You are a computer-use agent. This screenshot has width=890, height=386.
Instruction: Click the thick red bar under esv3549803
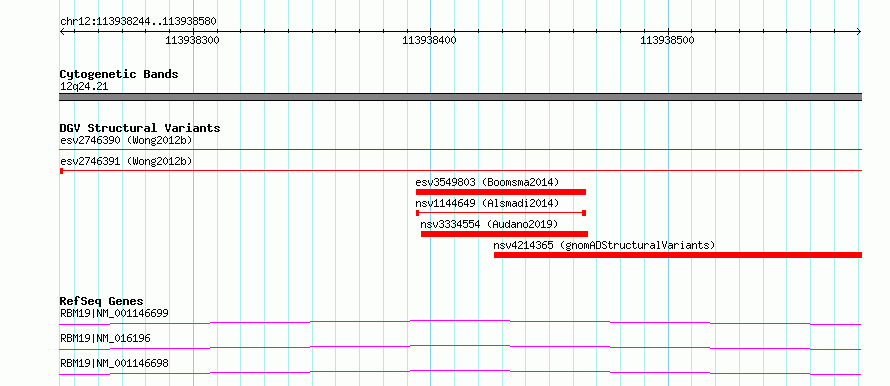pos(501,192)
